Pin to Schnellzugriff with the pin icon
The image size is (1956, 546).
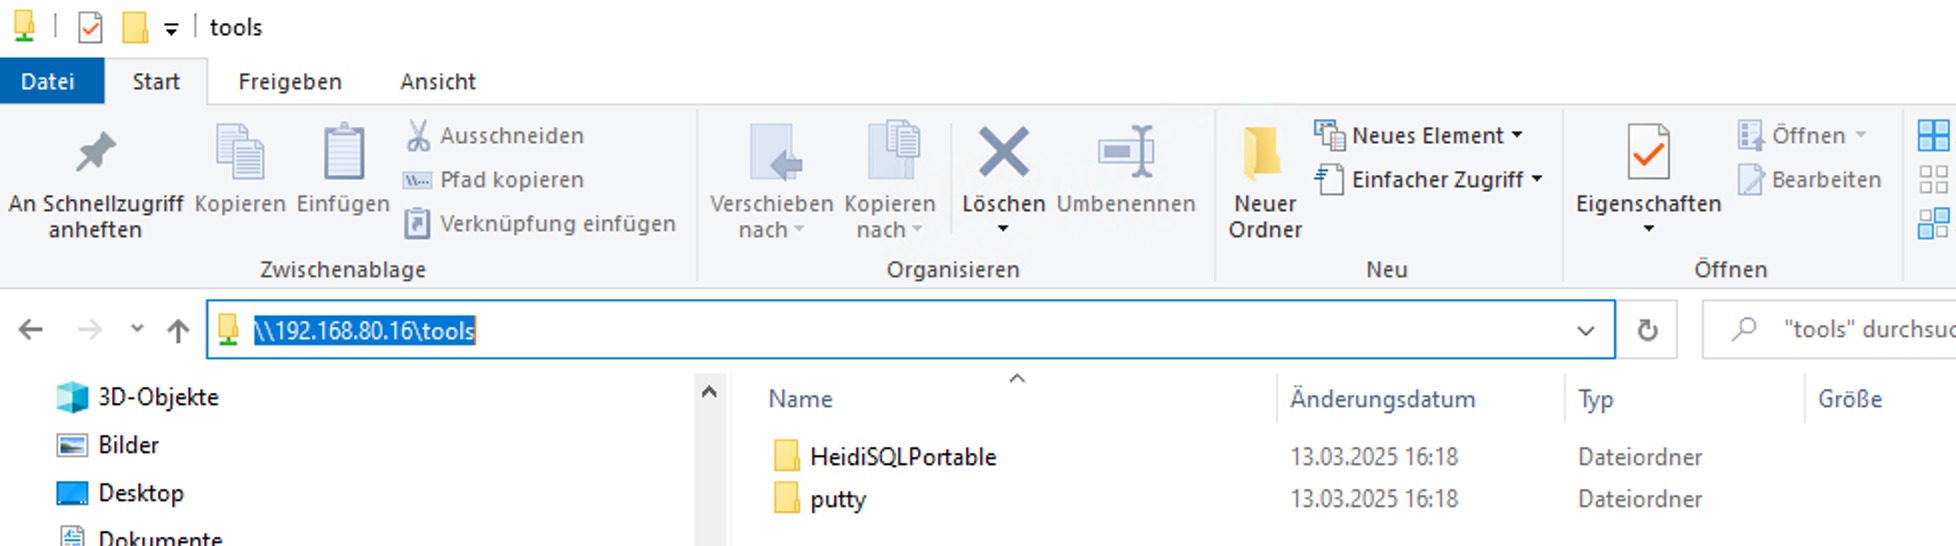tap(96, 154)
